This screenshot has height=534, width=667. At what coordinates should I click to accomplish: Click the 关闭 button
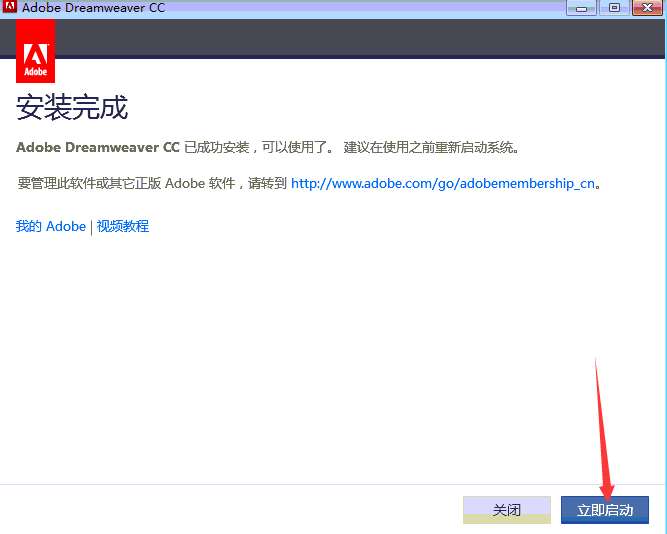507,510
